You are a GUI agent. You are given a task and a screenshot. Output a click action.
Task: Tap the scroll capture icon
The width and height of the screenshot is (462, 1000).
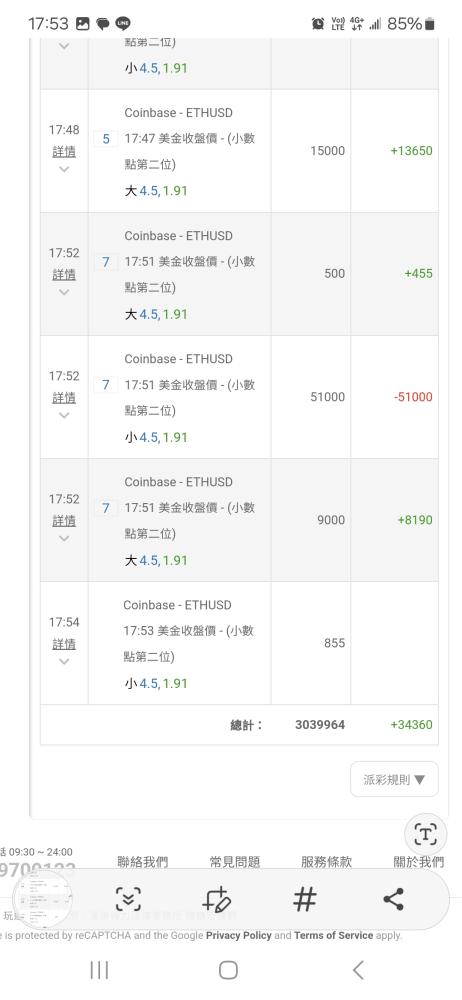pyautogui.click(x=128, y=899)
